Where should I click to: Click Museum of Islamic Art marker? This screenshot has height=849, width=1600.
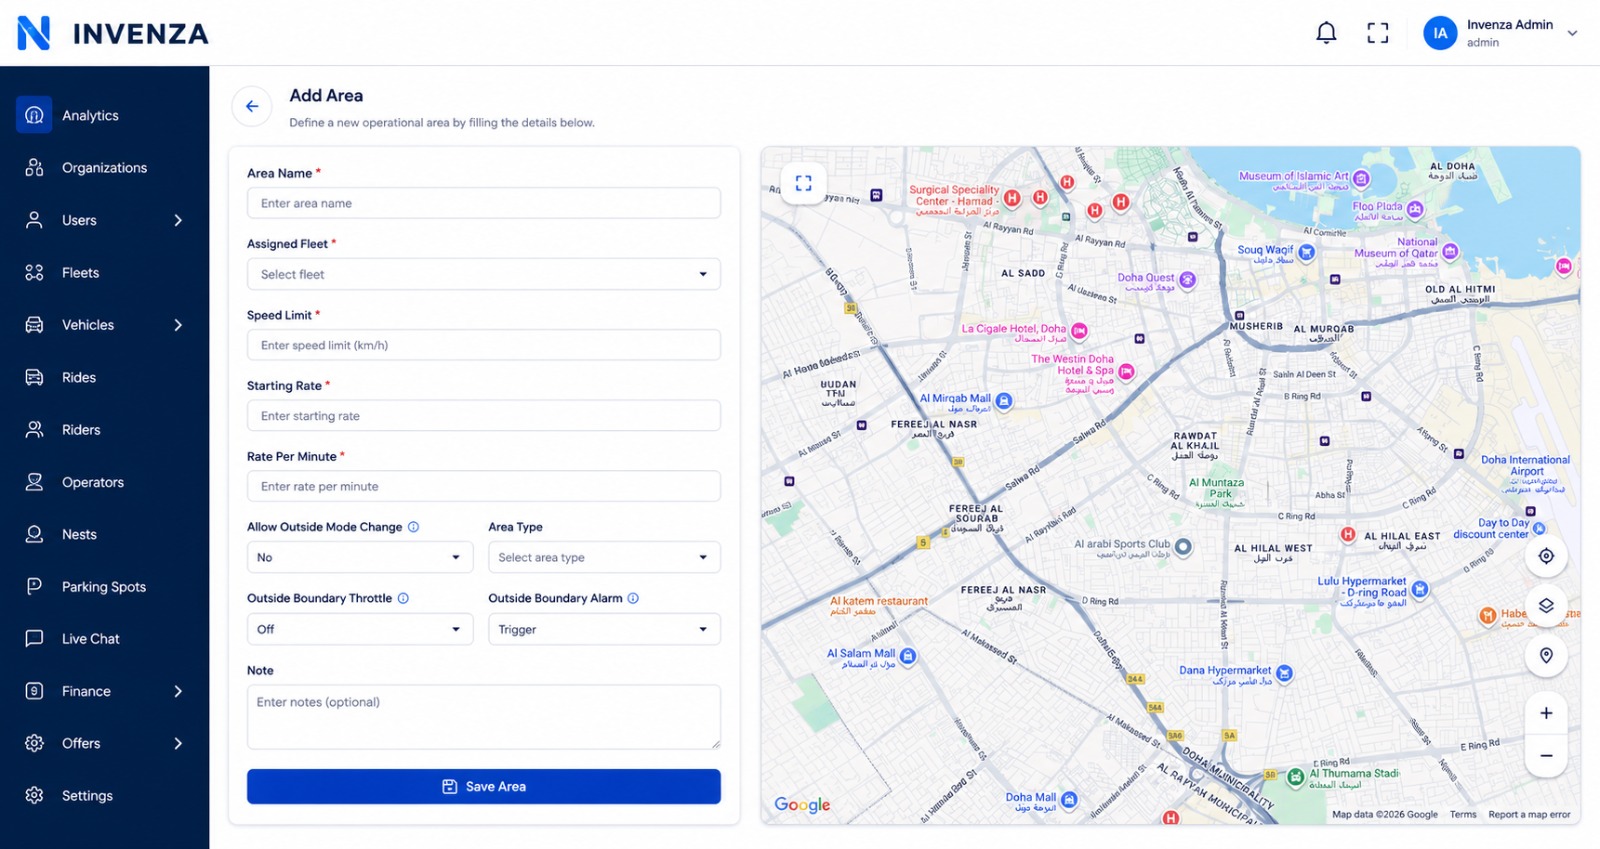coord(1361,179)
